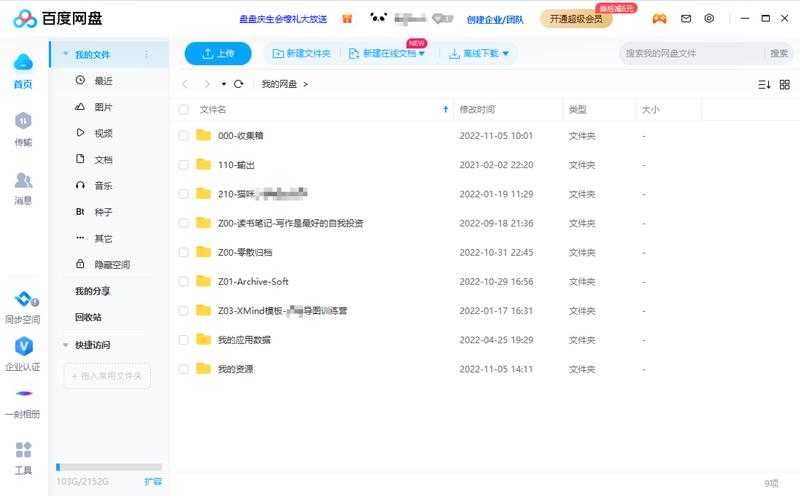
Task: Open the sort order icon
Action: tap(764, 84)
